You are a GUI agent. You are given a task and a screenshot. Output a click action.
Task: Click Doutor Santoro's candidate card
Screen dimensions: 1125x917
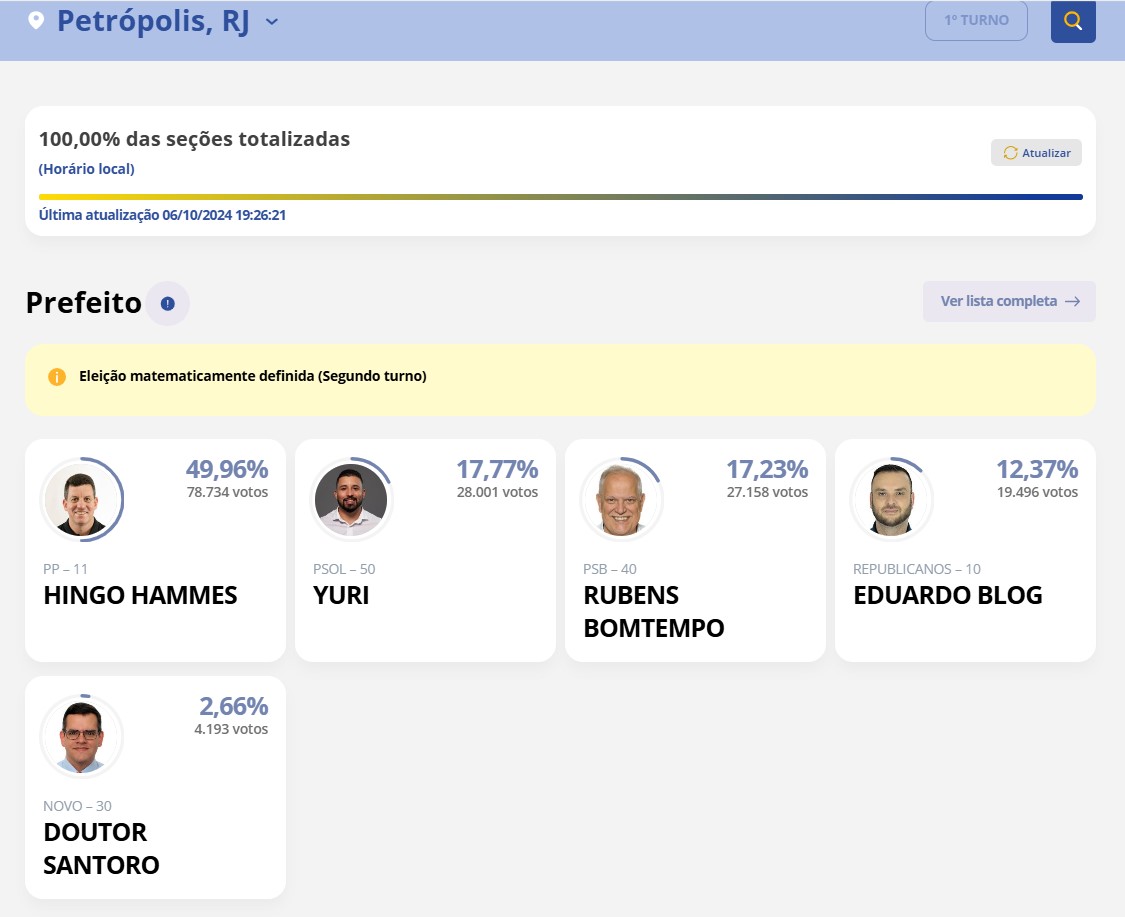coord(155,787)
